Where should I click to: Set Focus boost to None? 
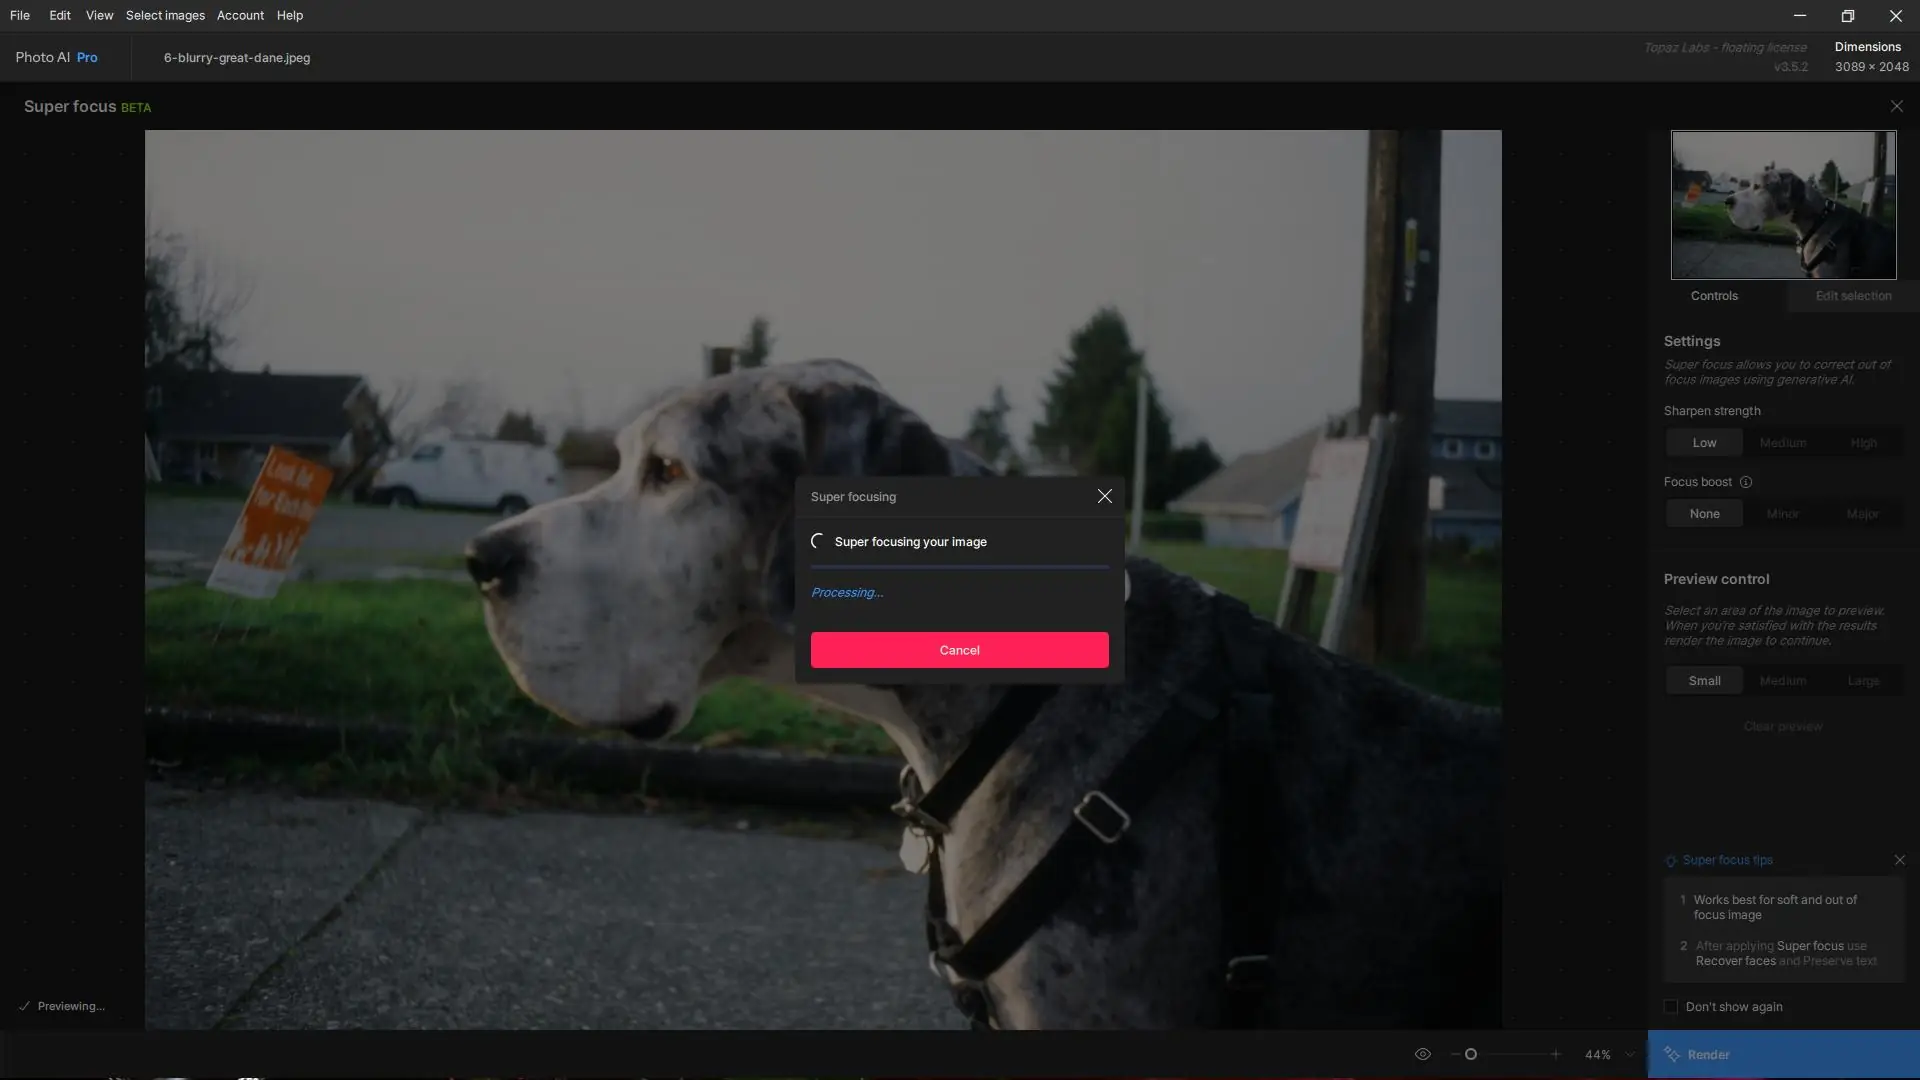pyautogui.click(x=1704, y=514)
